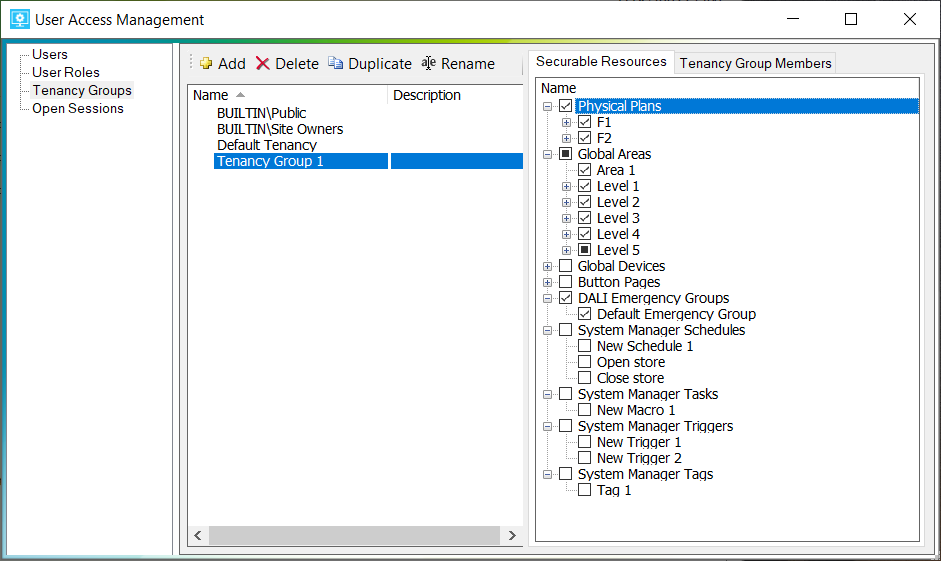941x561 pixels.
Task: Click the right scroll arrow in list
Action: pos(513,536)
